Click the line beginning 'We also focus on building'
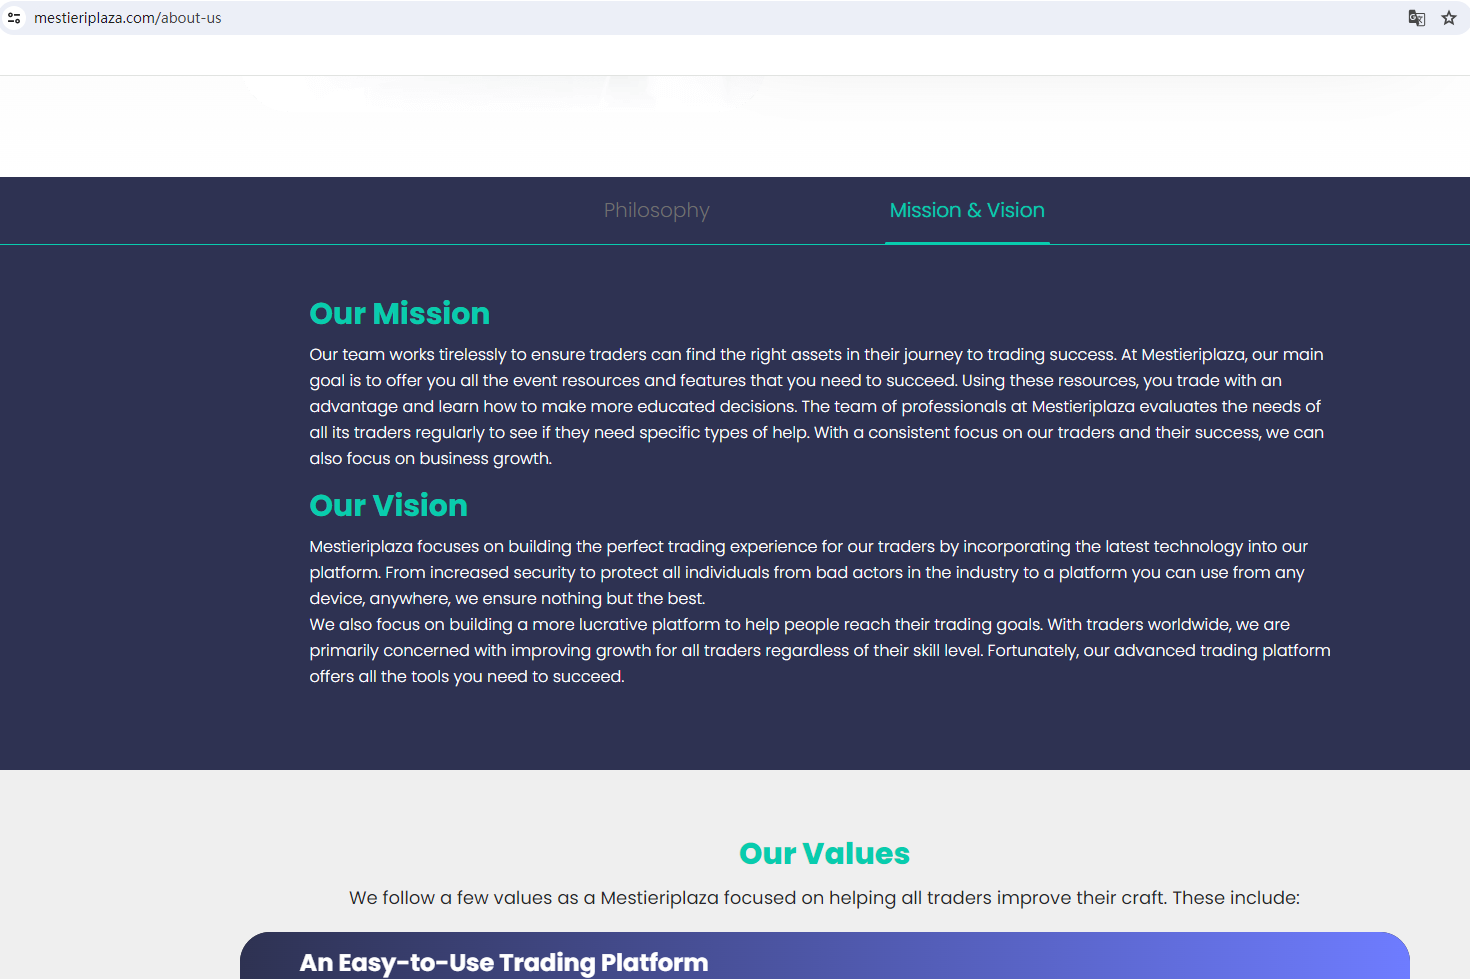Image resolution: width=1470 pixels, height=979 pixels. coord(800,624)
